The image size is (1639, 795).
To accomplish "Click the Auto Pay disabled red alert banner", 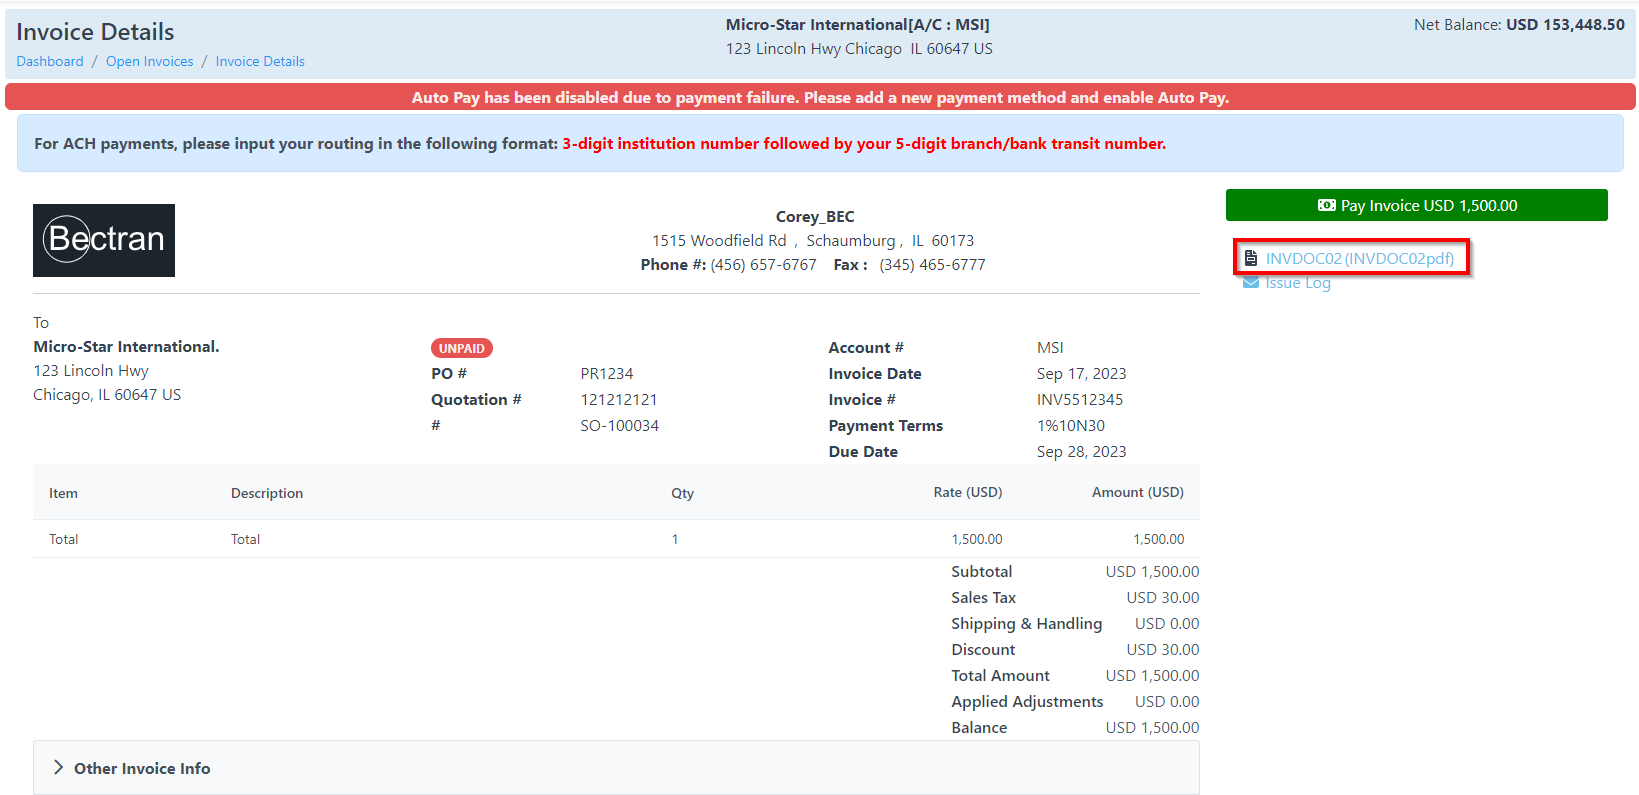I will [820, 97].
